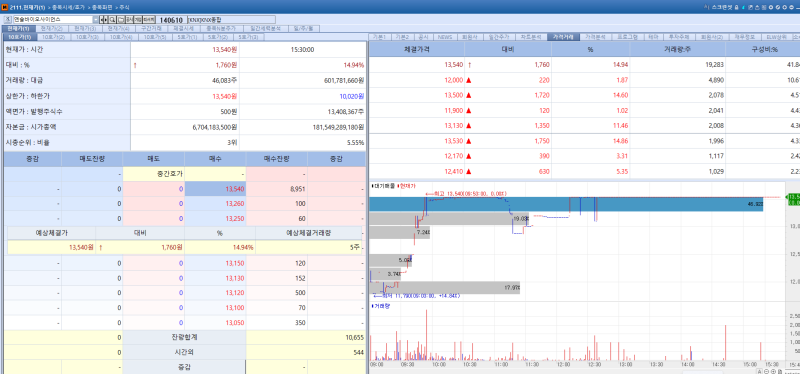Select the 5호가(1) tab
Screen dimensions: 800x374
tap(187, 37)
